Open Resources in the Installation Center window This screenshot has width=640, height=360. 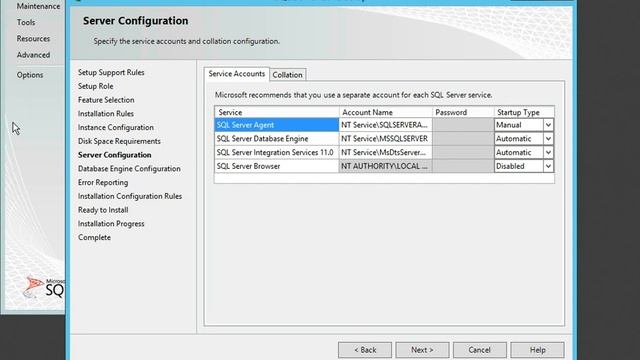(33, 39)
